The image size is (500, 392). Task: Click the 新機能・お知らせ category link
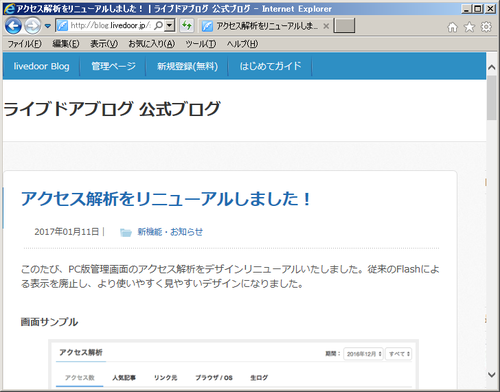pos(170,232)
